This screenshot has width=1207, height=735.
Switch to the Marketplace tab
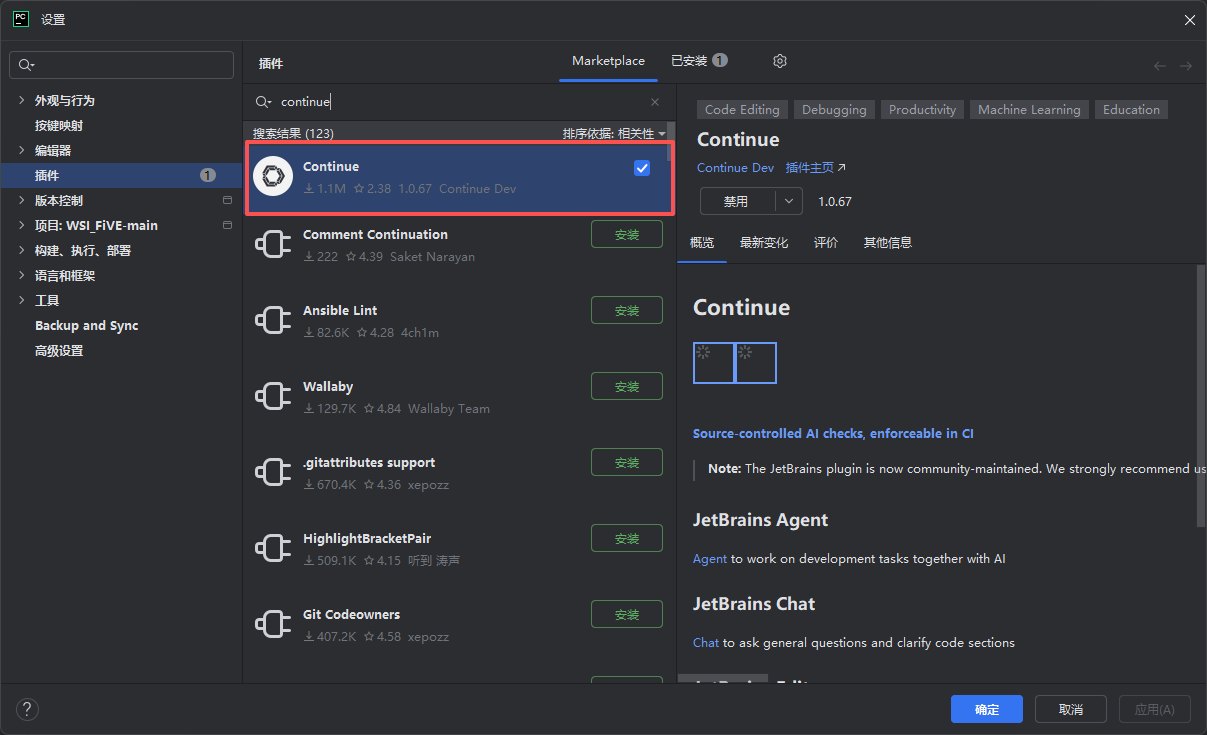(x=608, y=61)
